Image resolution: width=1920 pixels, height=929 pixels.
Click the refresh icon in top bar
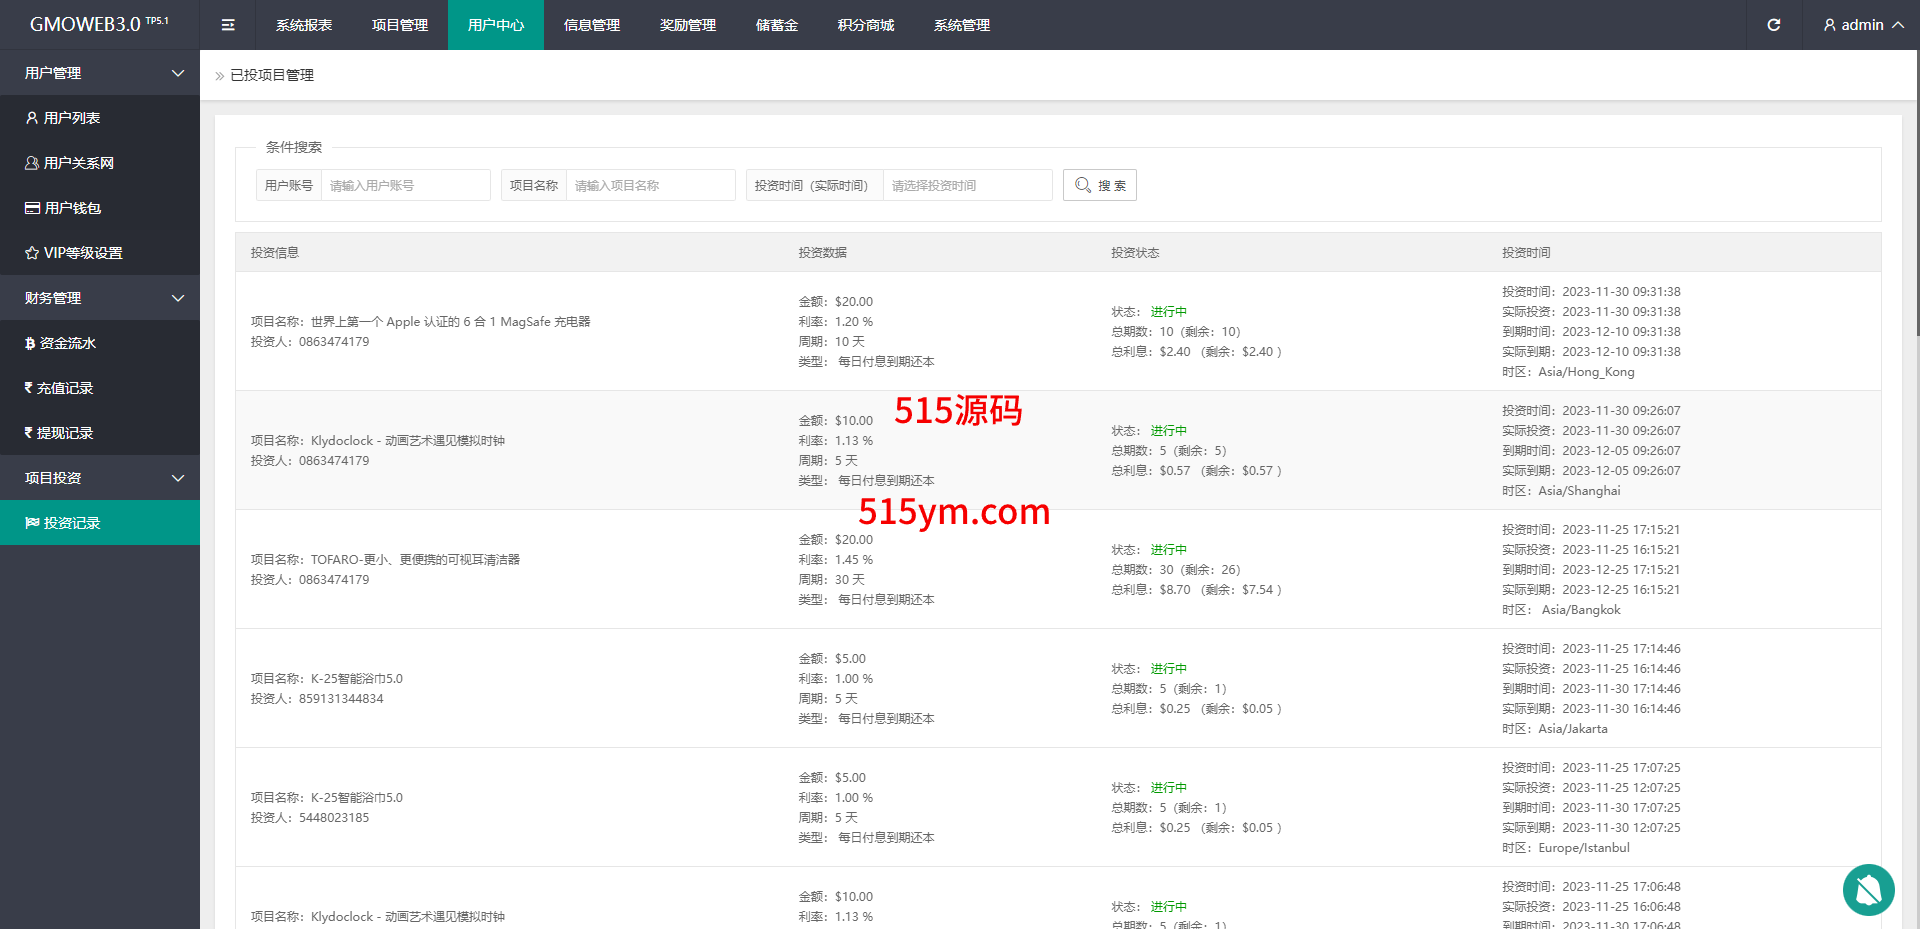click(1773, 25)
